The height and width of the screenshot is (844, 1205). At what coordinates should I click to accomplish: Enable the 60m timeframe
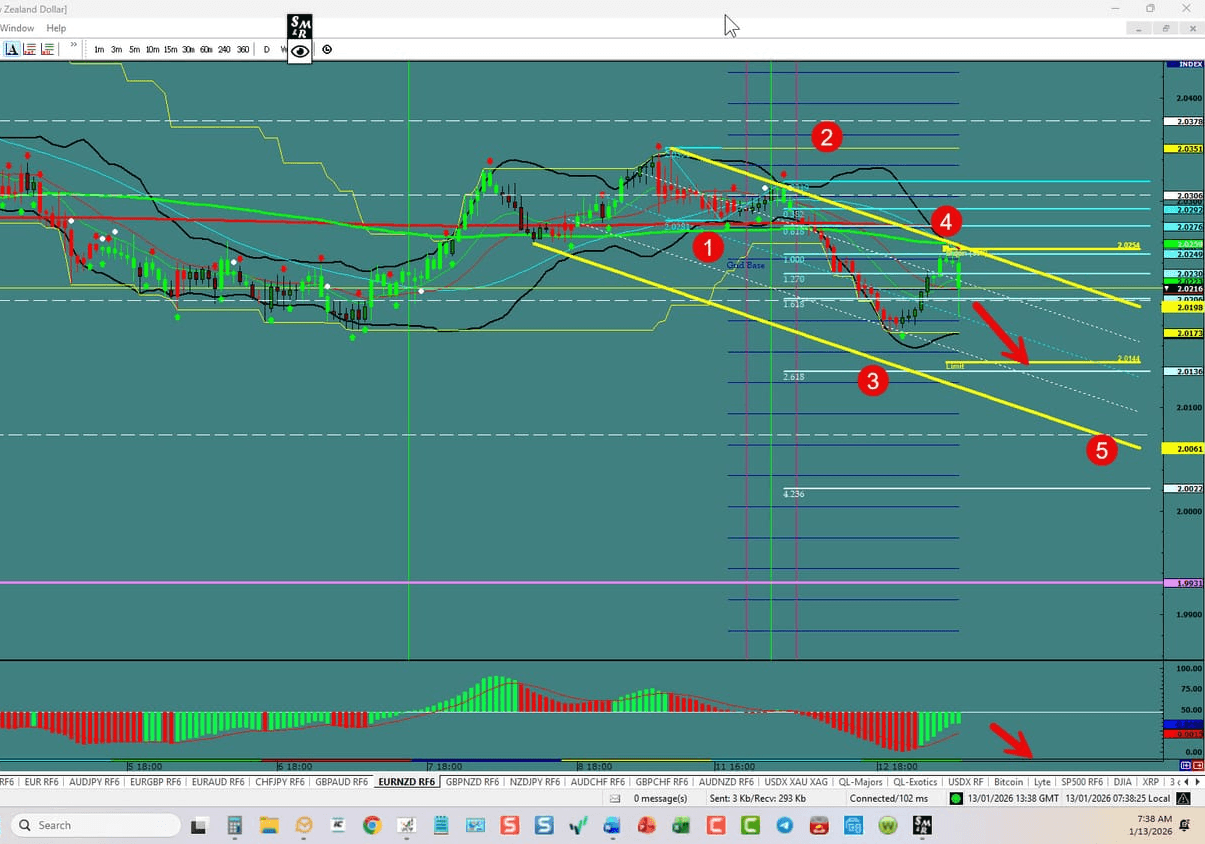pos(206,49)
